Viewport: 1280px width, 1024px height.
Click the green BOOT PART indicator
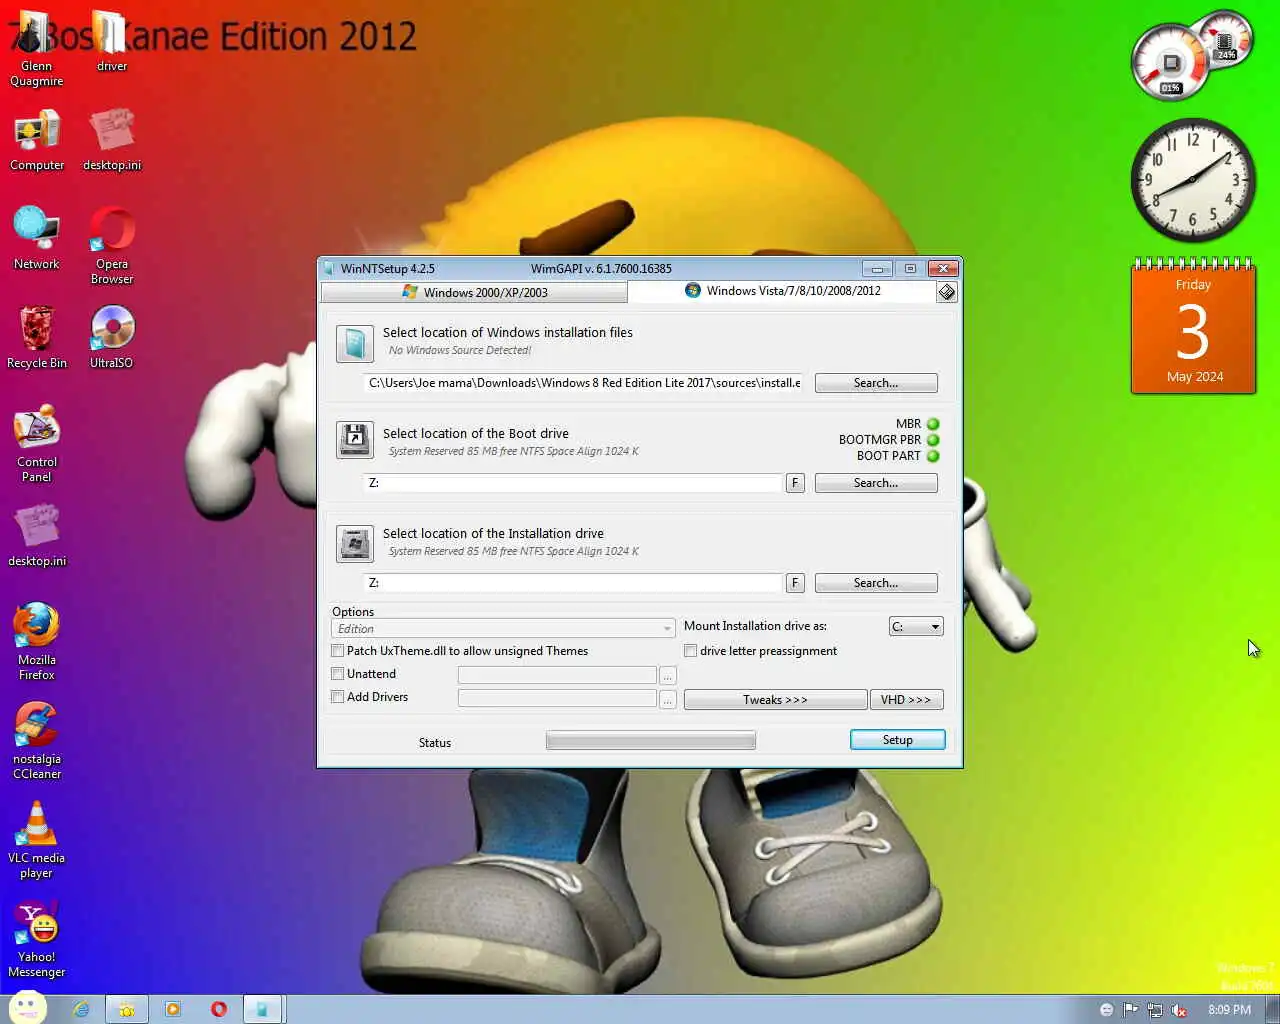click(x=933, y=456)
